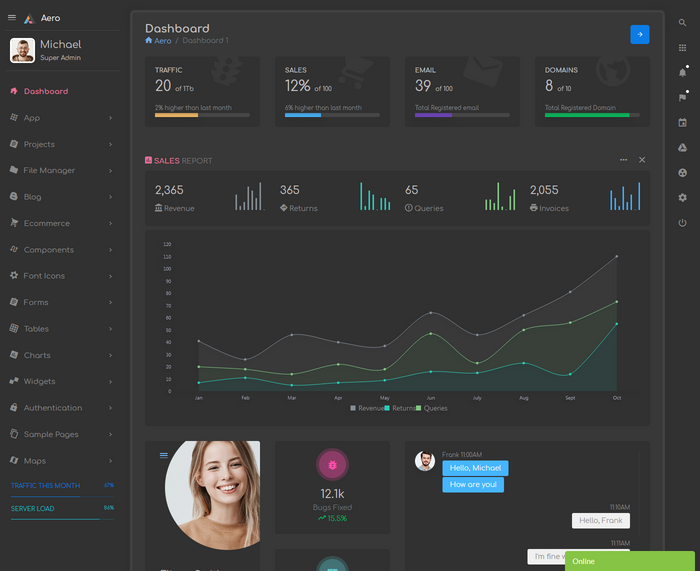Click the Domains green progress bar

coord(592,115)
